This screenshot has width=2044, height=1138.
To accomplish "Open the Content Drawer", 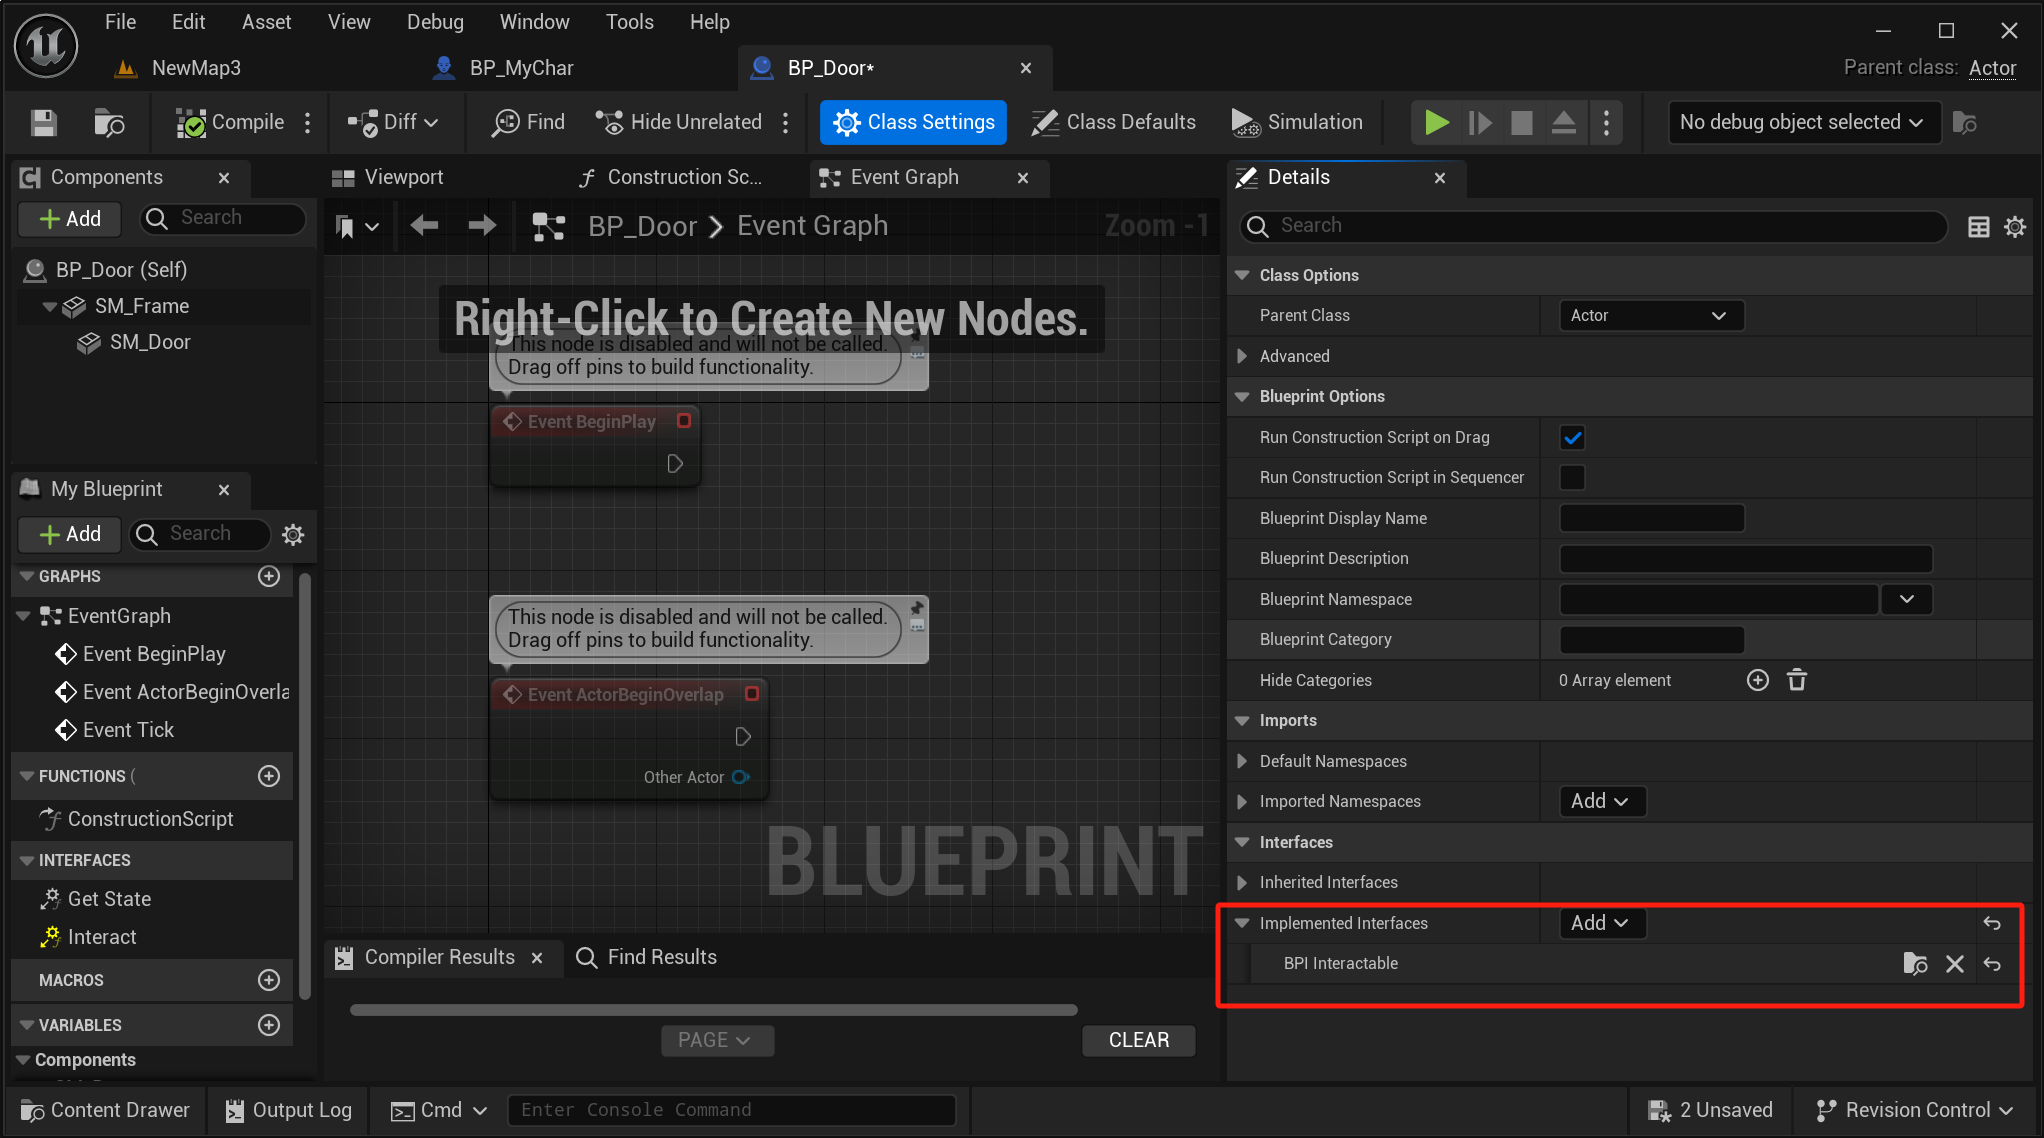I will tap(105, 1110).
